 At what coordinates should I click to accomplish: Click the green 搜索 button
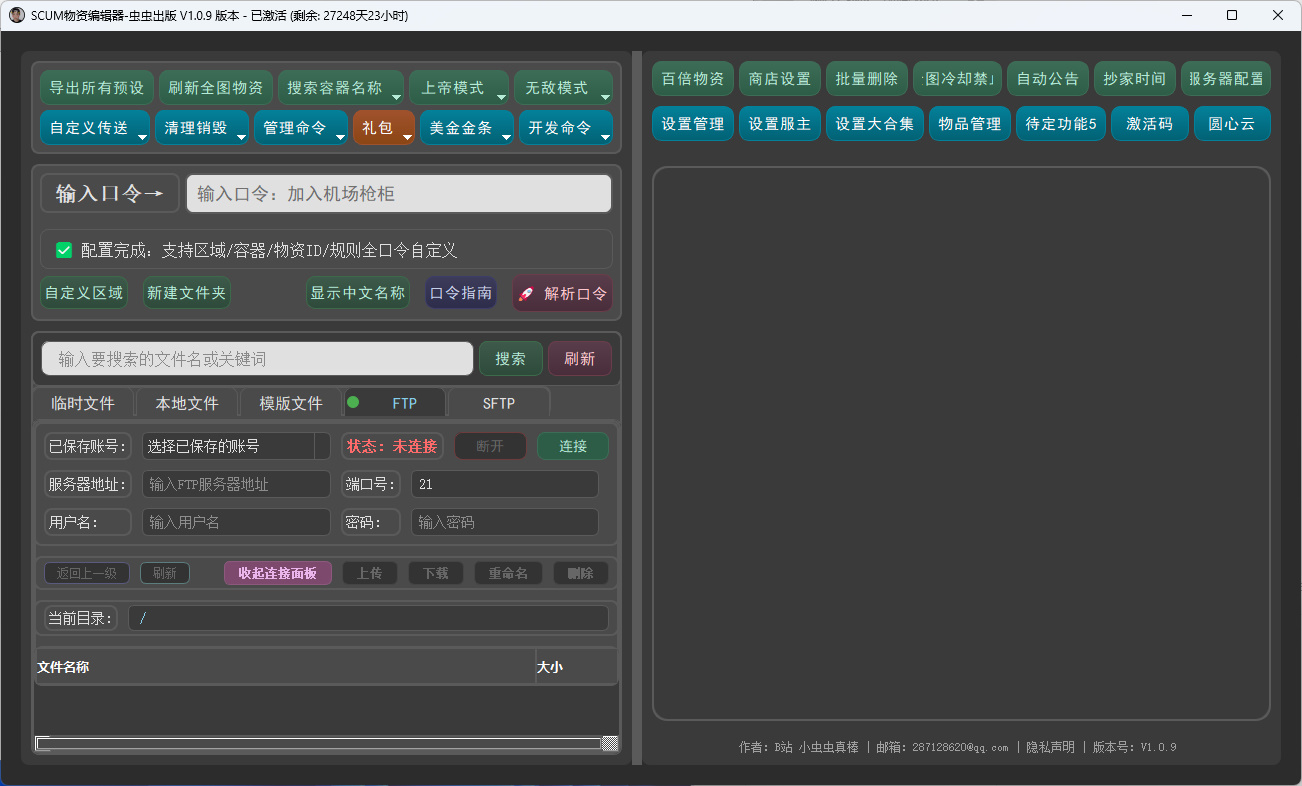[511, 359]
